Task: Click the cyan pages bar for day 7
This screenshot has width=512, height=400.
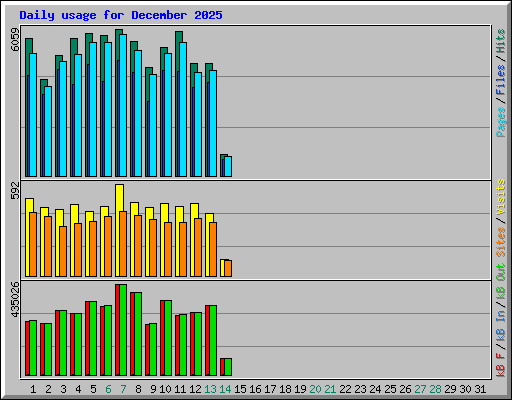Action: point(123,105)
